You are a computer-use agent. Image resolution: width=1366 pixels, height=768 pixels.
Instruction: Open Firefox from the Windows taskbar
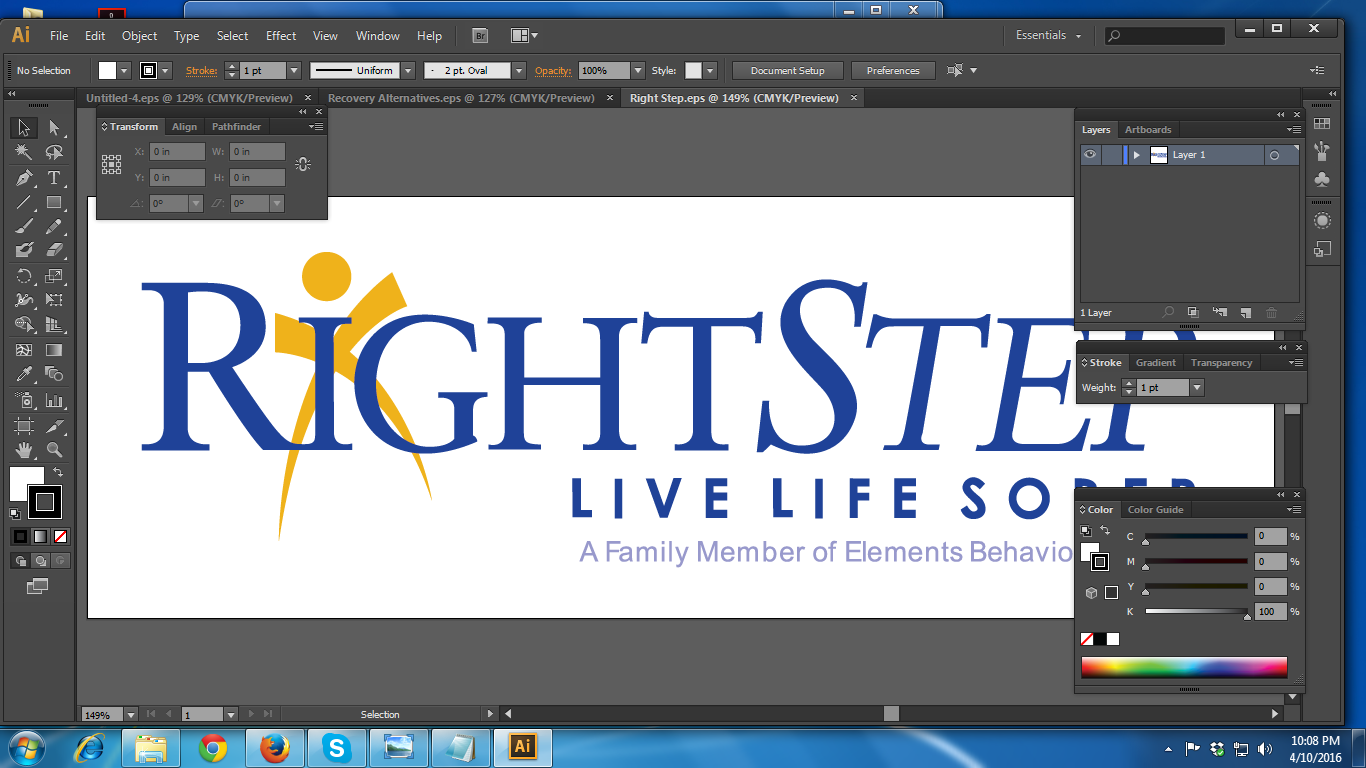(274, 747)
